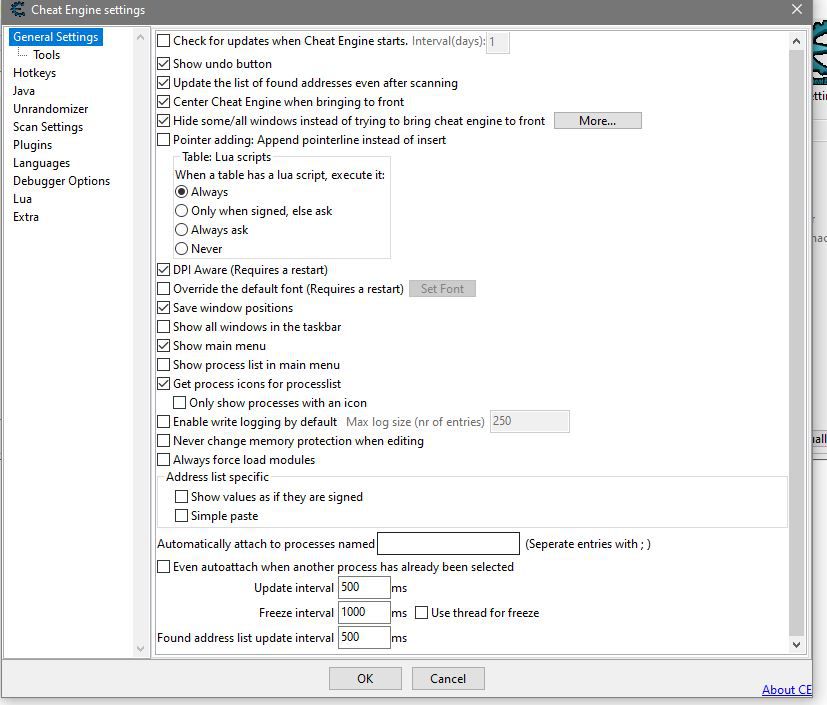Enable Check for updates when Cheat Engine starts
The height and width of the screenshot is (705, 827).
(x=164, y=41)
